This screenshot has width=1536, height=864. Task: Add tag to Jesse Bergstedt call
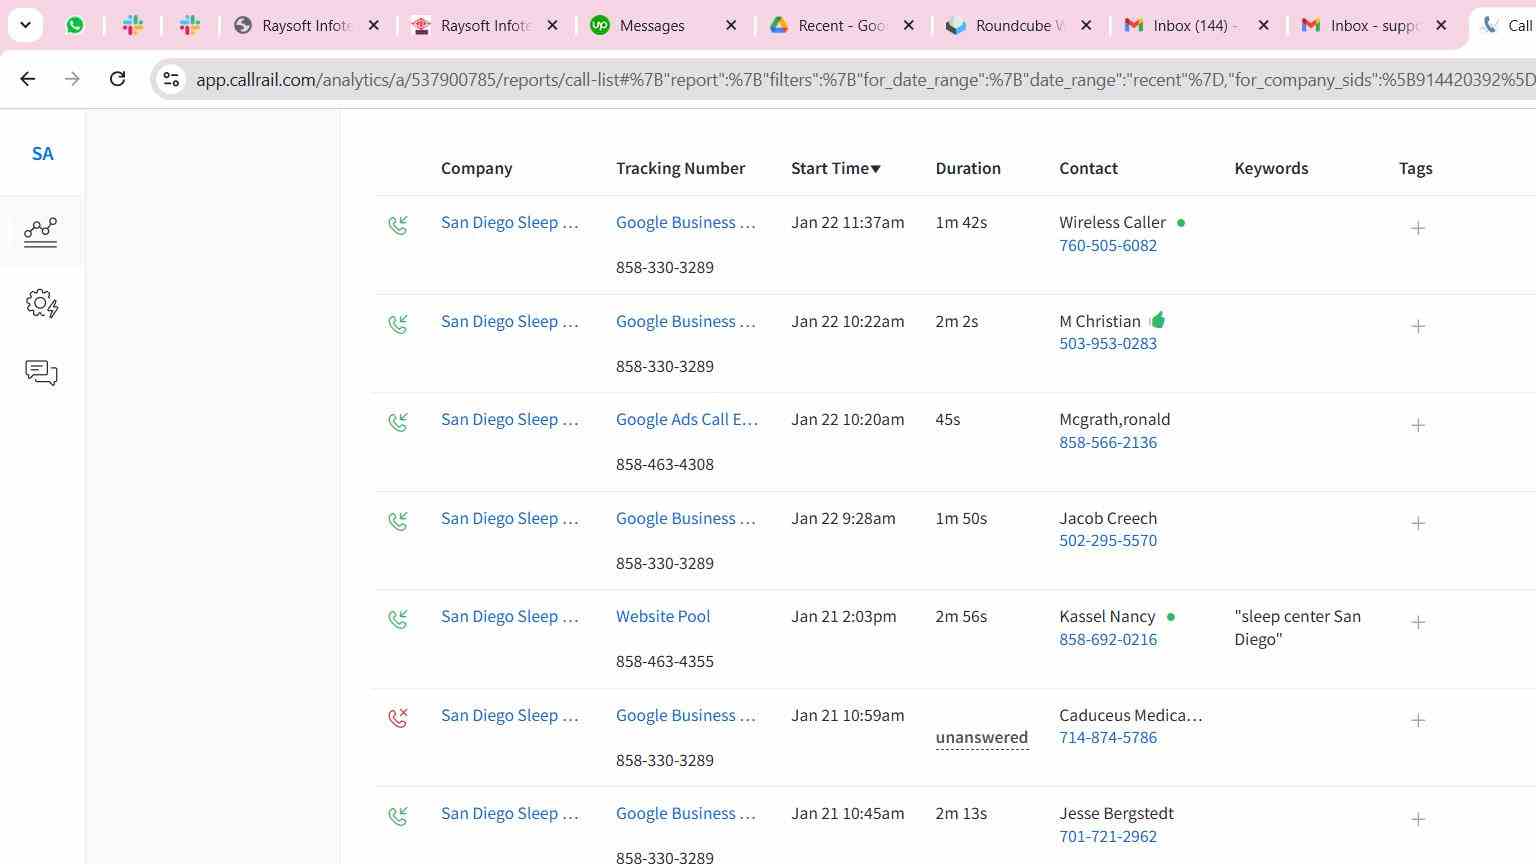1418,819
